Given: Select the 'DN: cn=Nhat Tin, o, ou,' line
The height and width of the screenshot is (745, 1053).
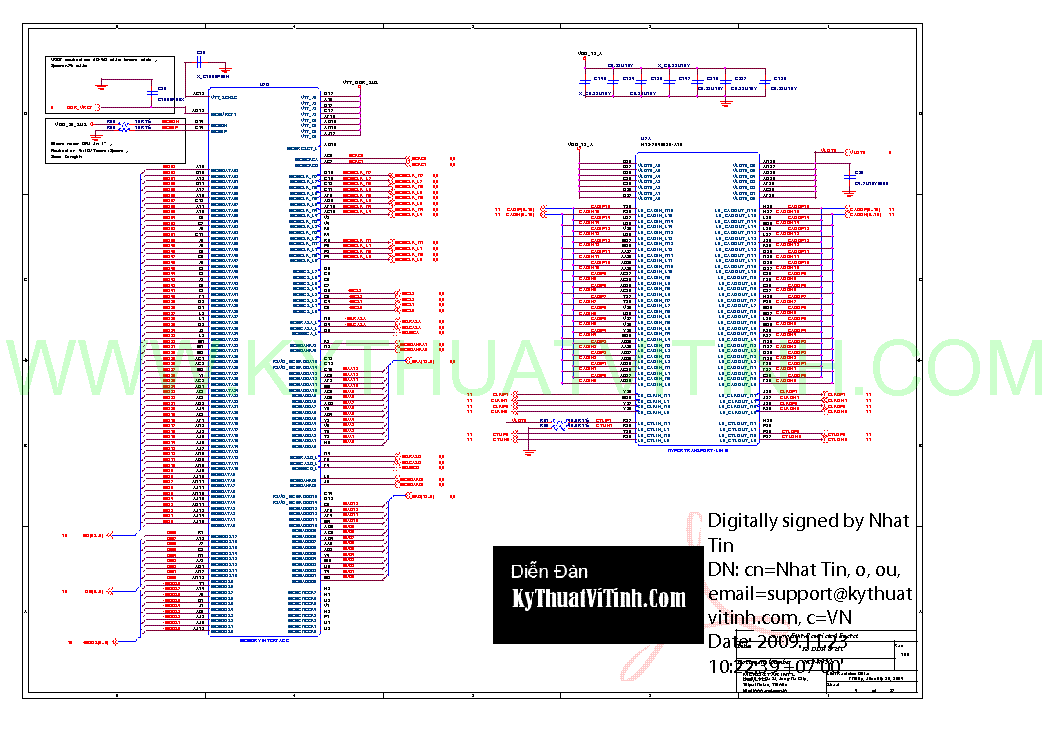Looking at the screenshot, I should [x=804, y=570].
